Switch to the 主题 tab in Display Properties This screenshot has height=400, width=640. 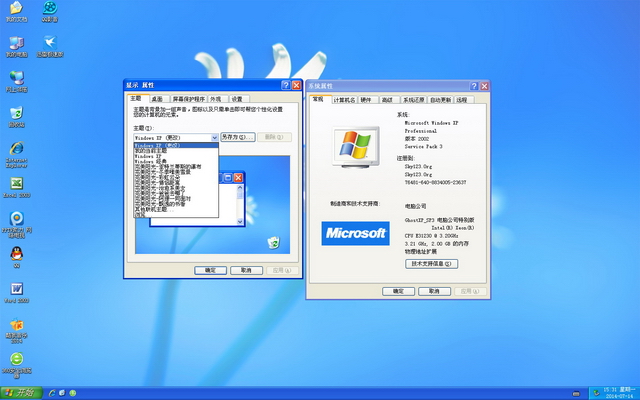(136, 98)
